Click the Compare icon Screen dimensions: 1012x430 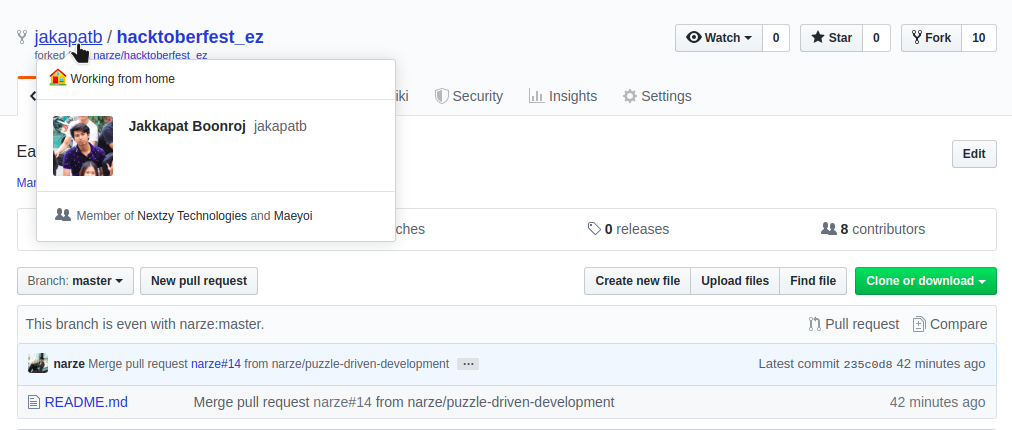click(919, 324)
